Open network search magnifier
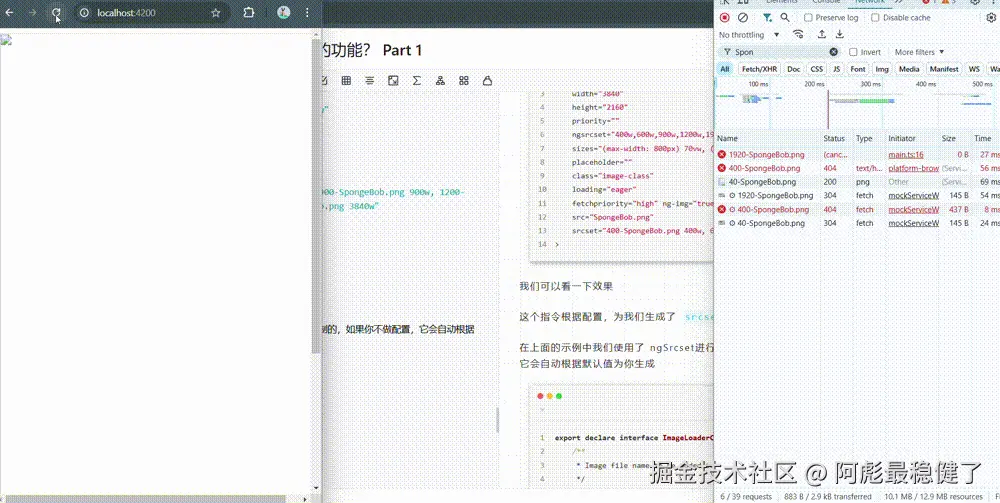The width and height of the screenshot is (1000, 503). pyautogui.click(x=785, y=18)
